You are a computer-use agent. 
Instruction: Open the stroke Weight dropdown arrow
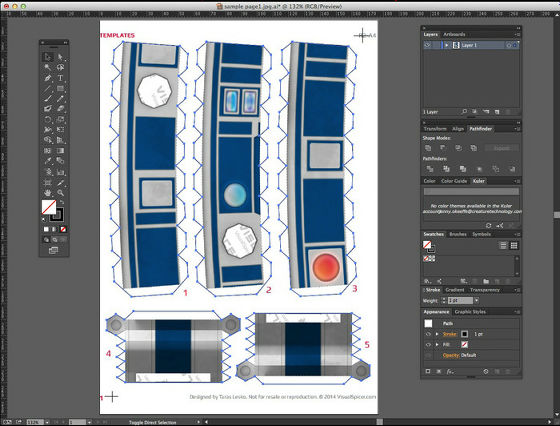tap(476, 301)
